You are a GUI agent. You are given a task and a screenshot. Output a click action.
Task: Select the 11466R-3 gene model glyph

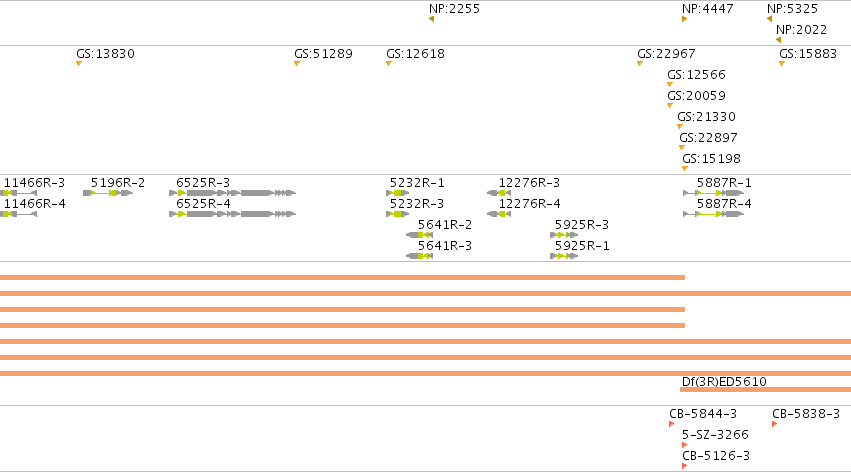coord(18,193)
